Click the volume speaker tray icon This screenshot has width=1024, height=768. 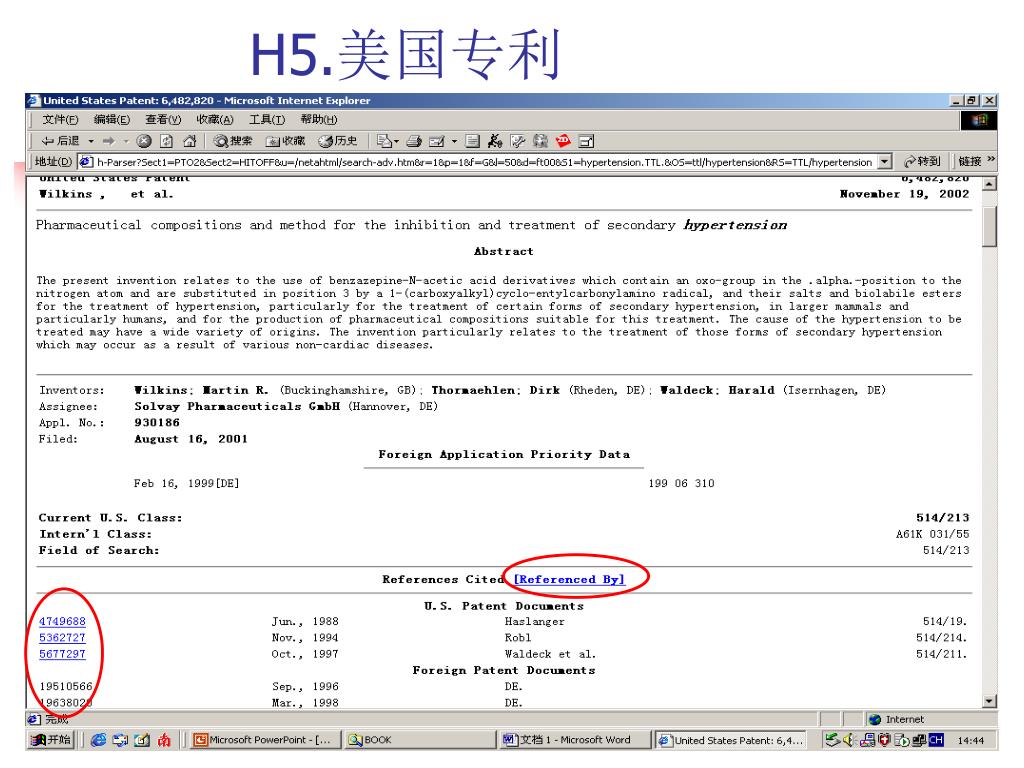850,740
